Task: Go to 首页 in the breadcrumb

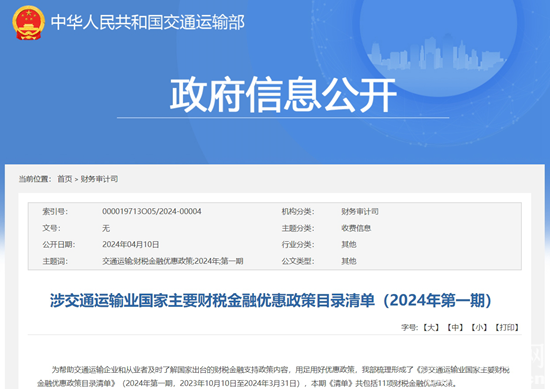Action: coord(65,179)
